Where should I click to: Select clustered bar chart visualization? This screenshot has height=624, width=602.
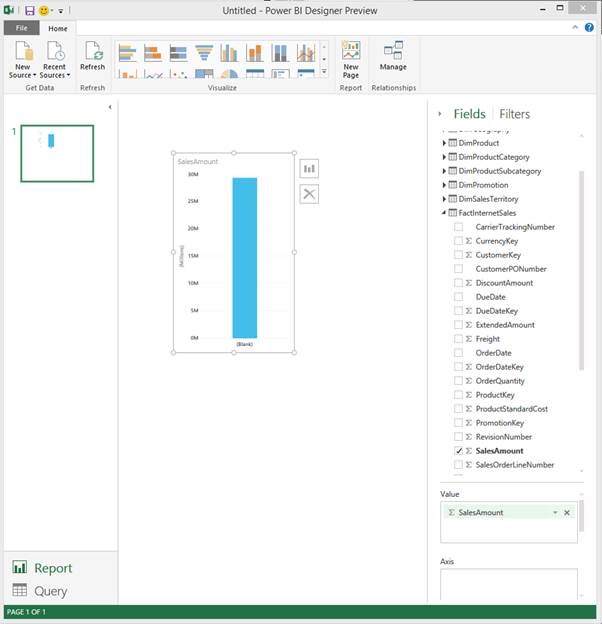click(127, 53)
